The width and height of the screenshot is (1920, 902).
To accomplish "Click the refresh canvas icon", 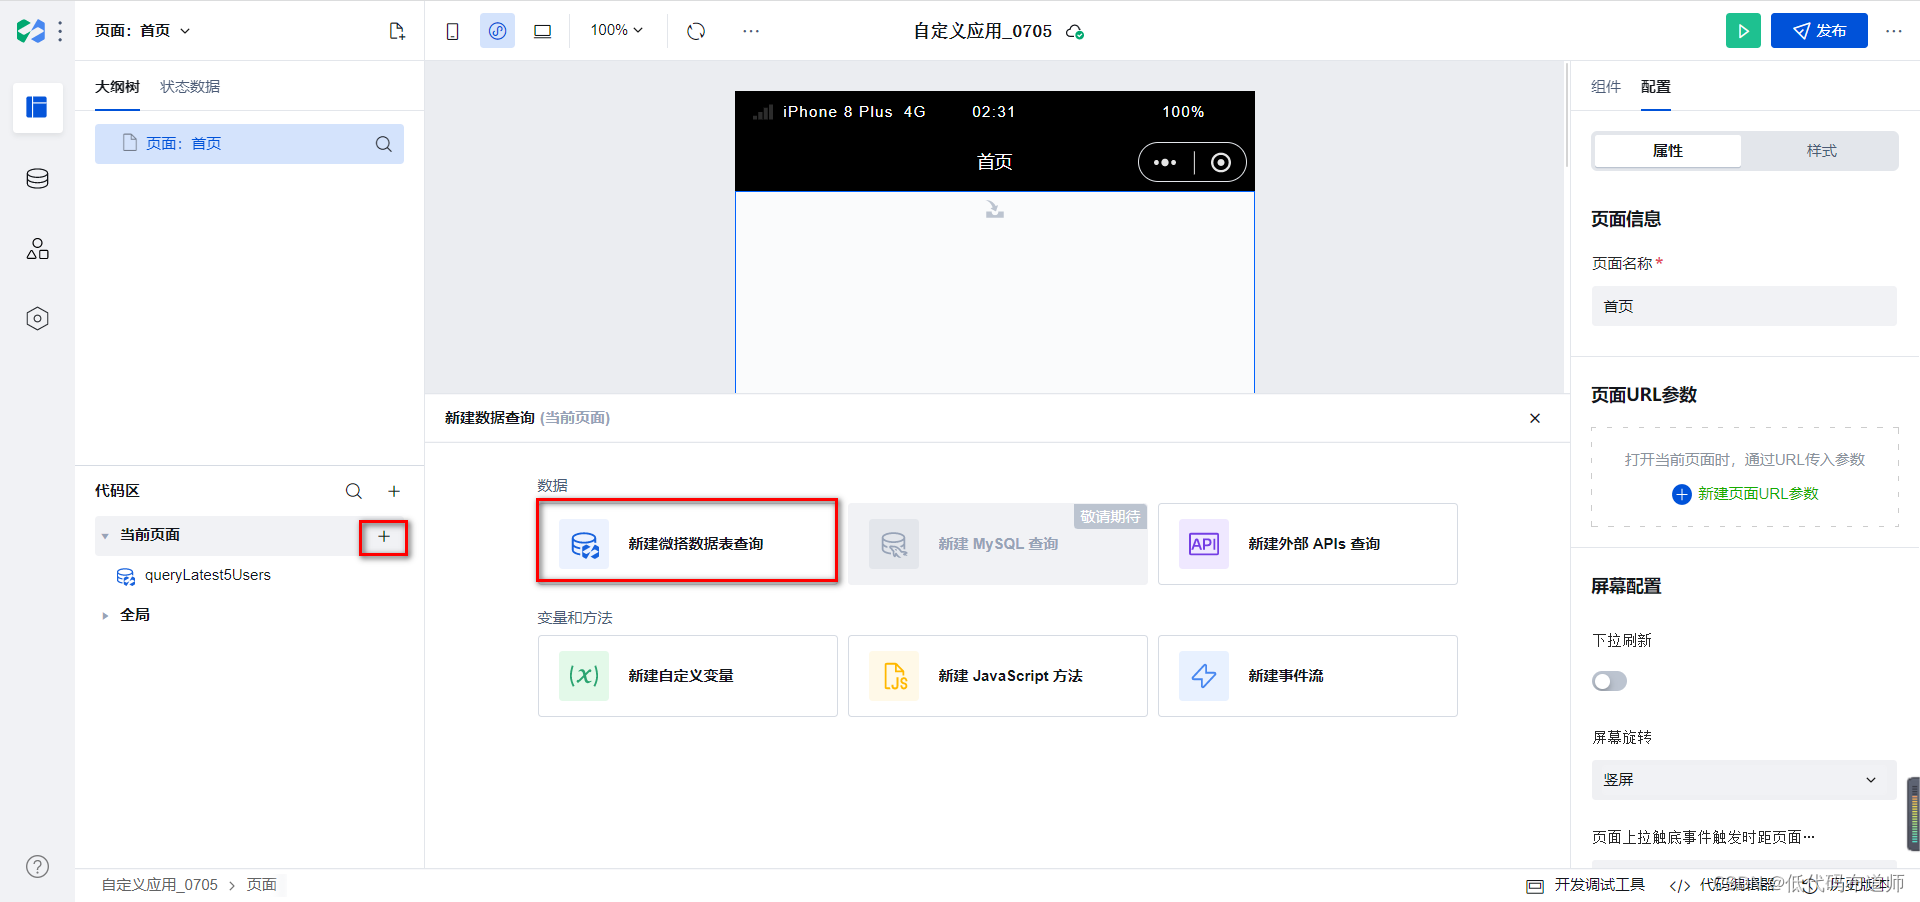I will pos(696,31).
